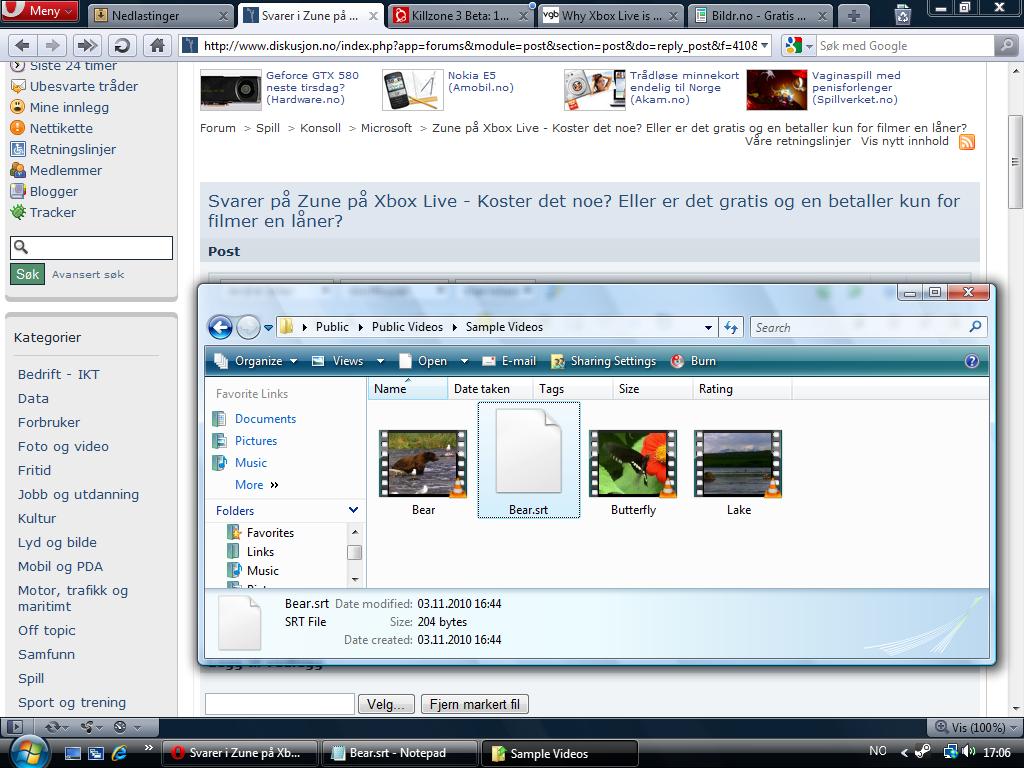Add a new Opera tab
The width and height of the screenshot is (1024, 768).
click(854, 16)
